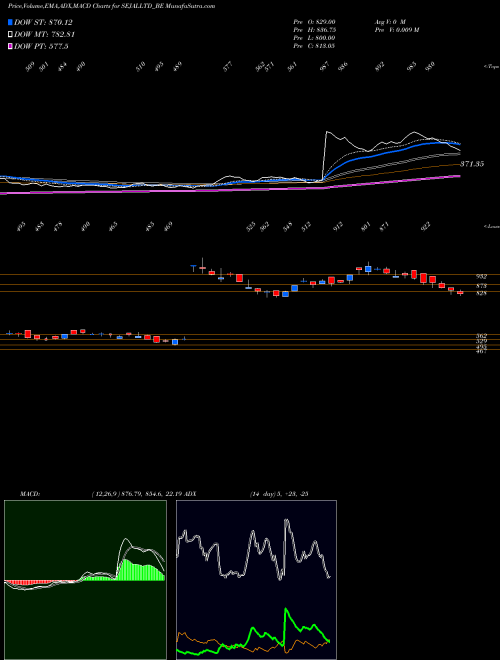Click the white price line spike on EMA chart
Viewport: 500px width, 660px height.
[x=327, y=133]
